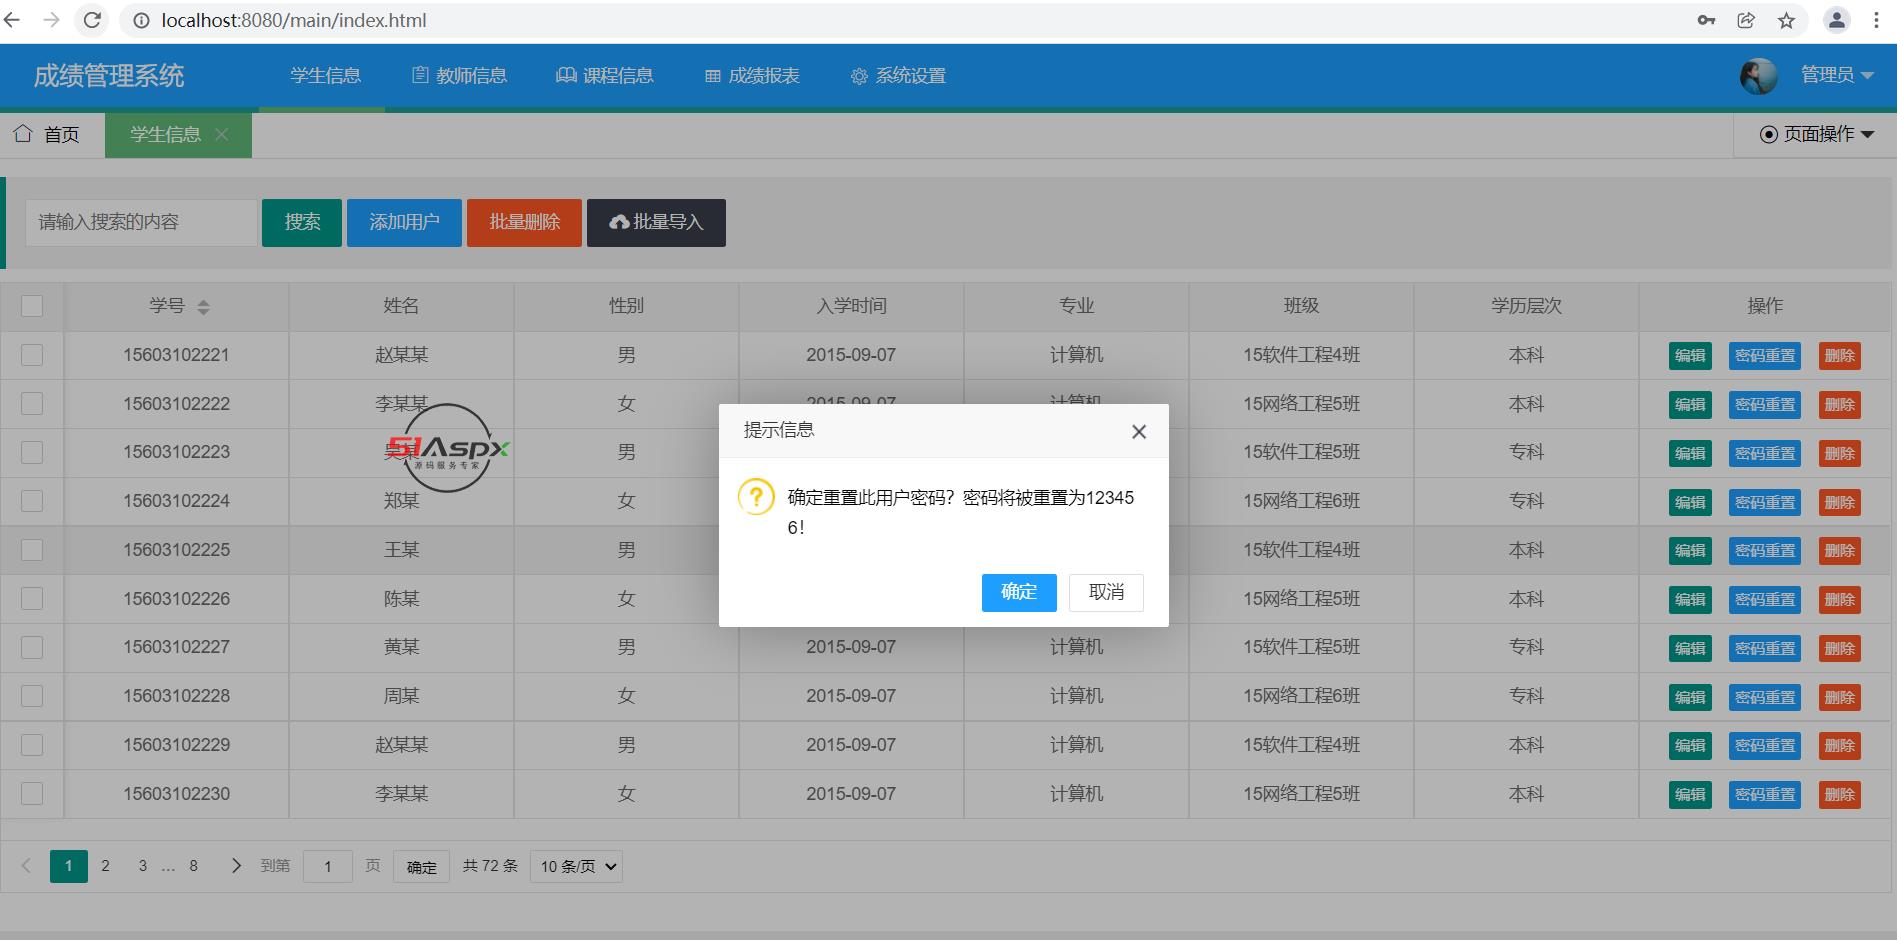
Task: Click the green 搜索 button
Action: (x=302, y=222)
